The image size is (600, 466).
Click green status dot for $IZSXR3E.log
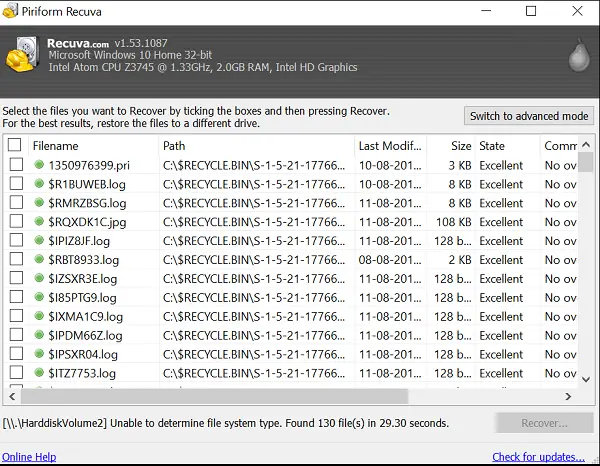pos(39,278)
